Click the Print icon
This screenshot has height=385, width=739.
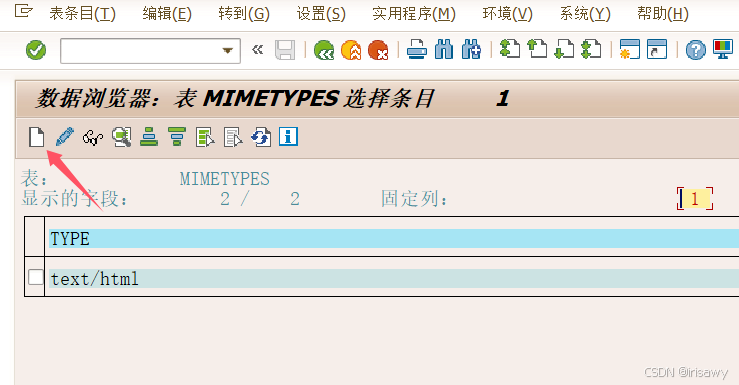(417, 50)
